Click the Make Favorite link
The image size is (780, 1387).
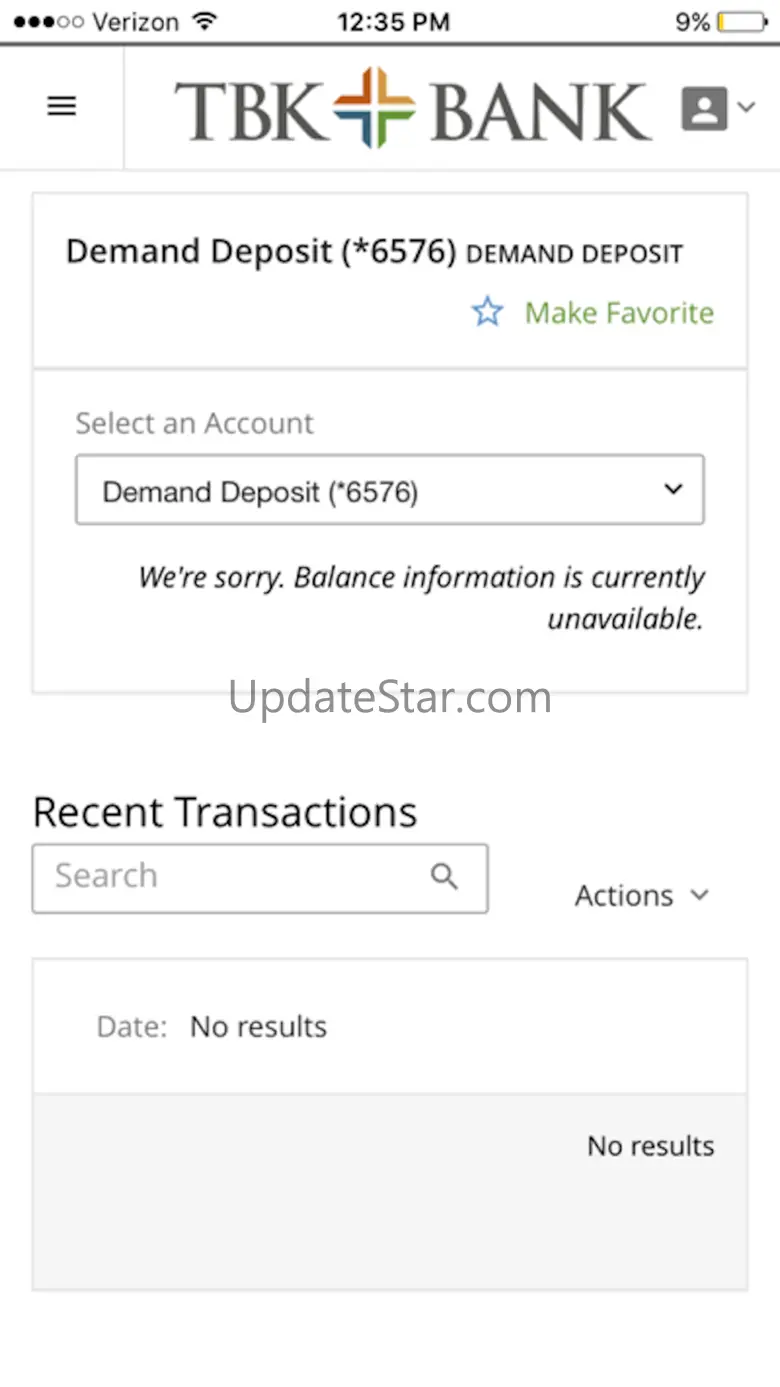(619, 313)
